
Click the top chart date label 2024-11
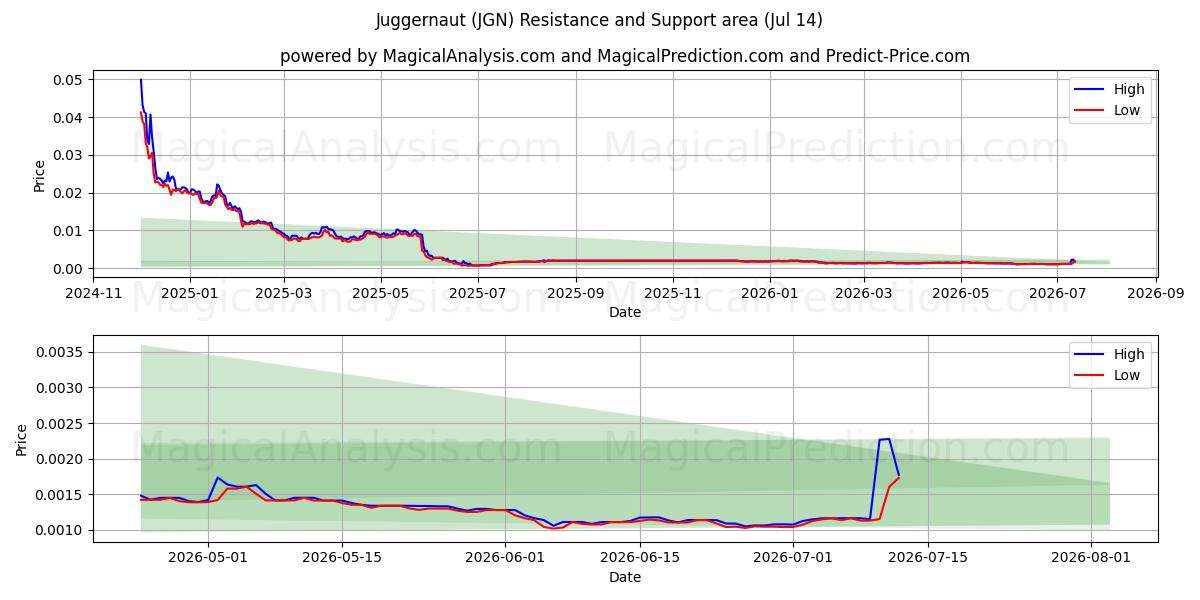coord(94,294)
